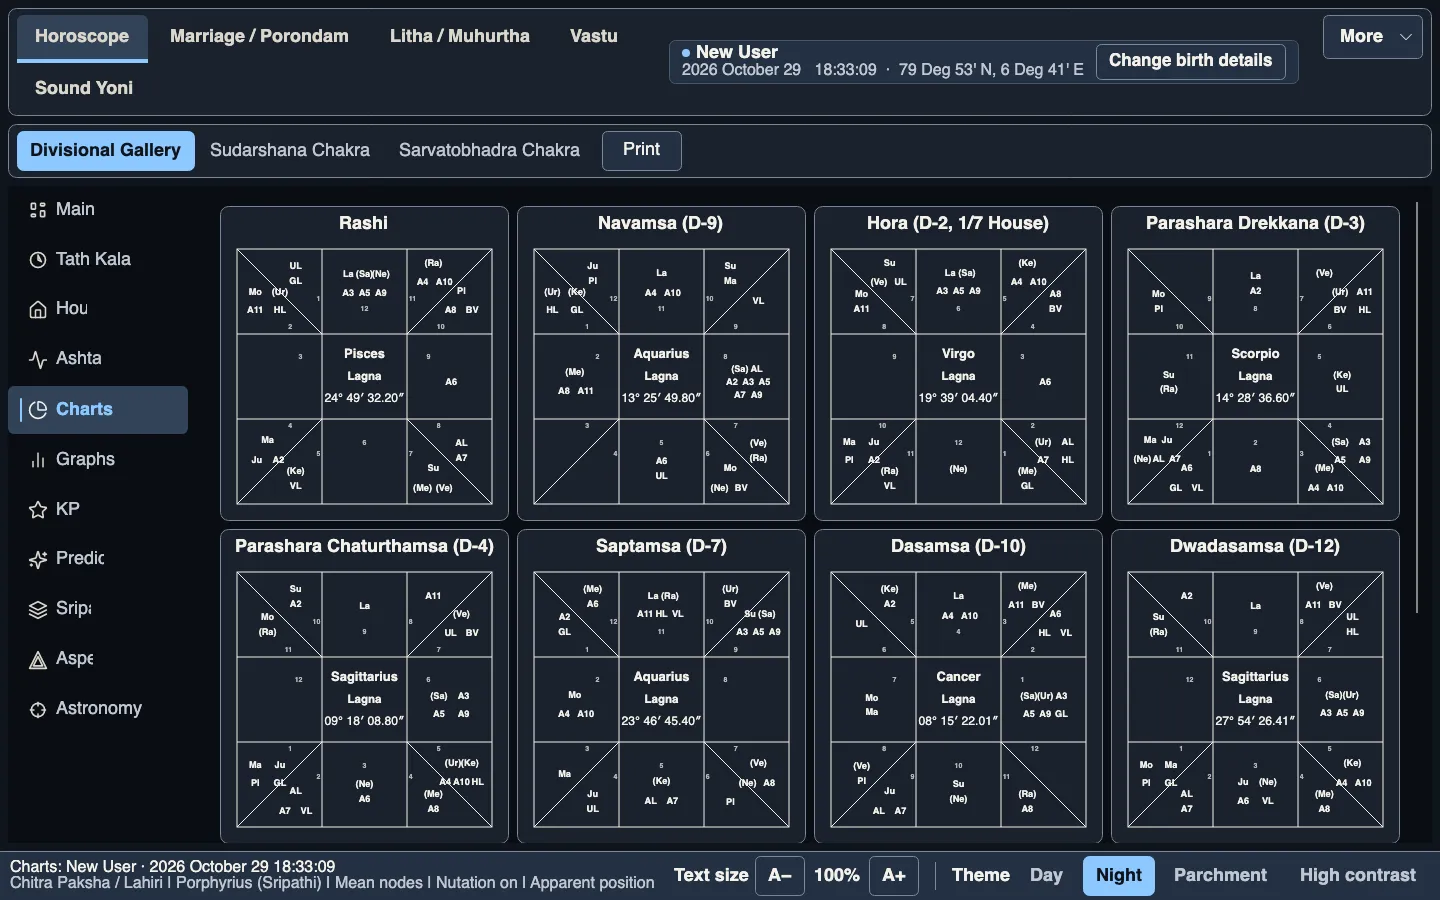Switch to the Night theme
1440x900 pixels.
click(x=1118, y=876)
